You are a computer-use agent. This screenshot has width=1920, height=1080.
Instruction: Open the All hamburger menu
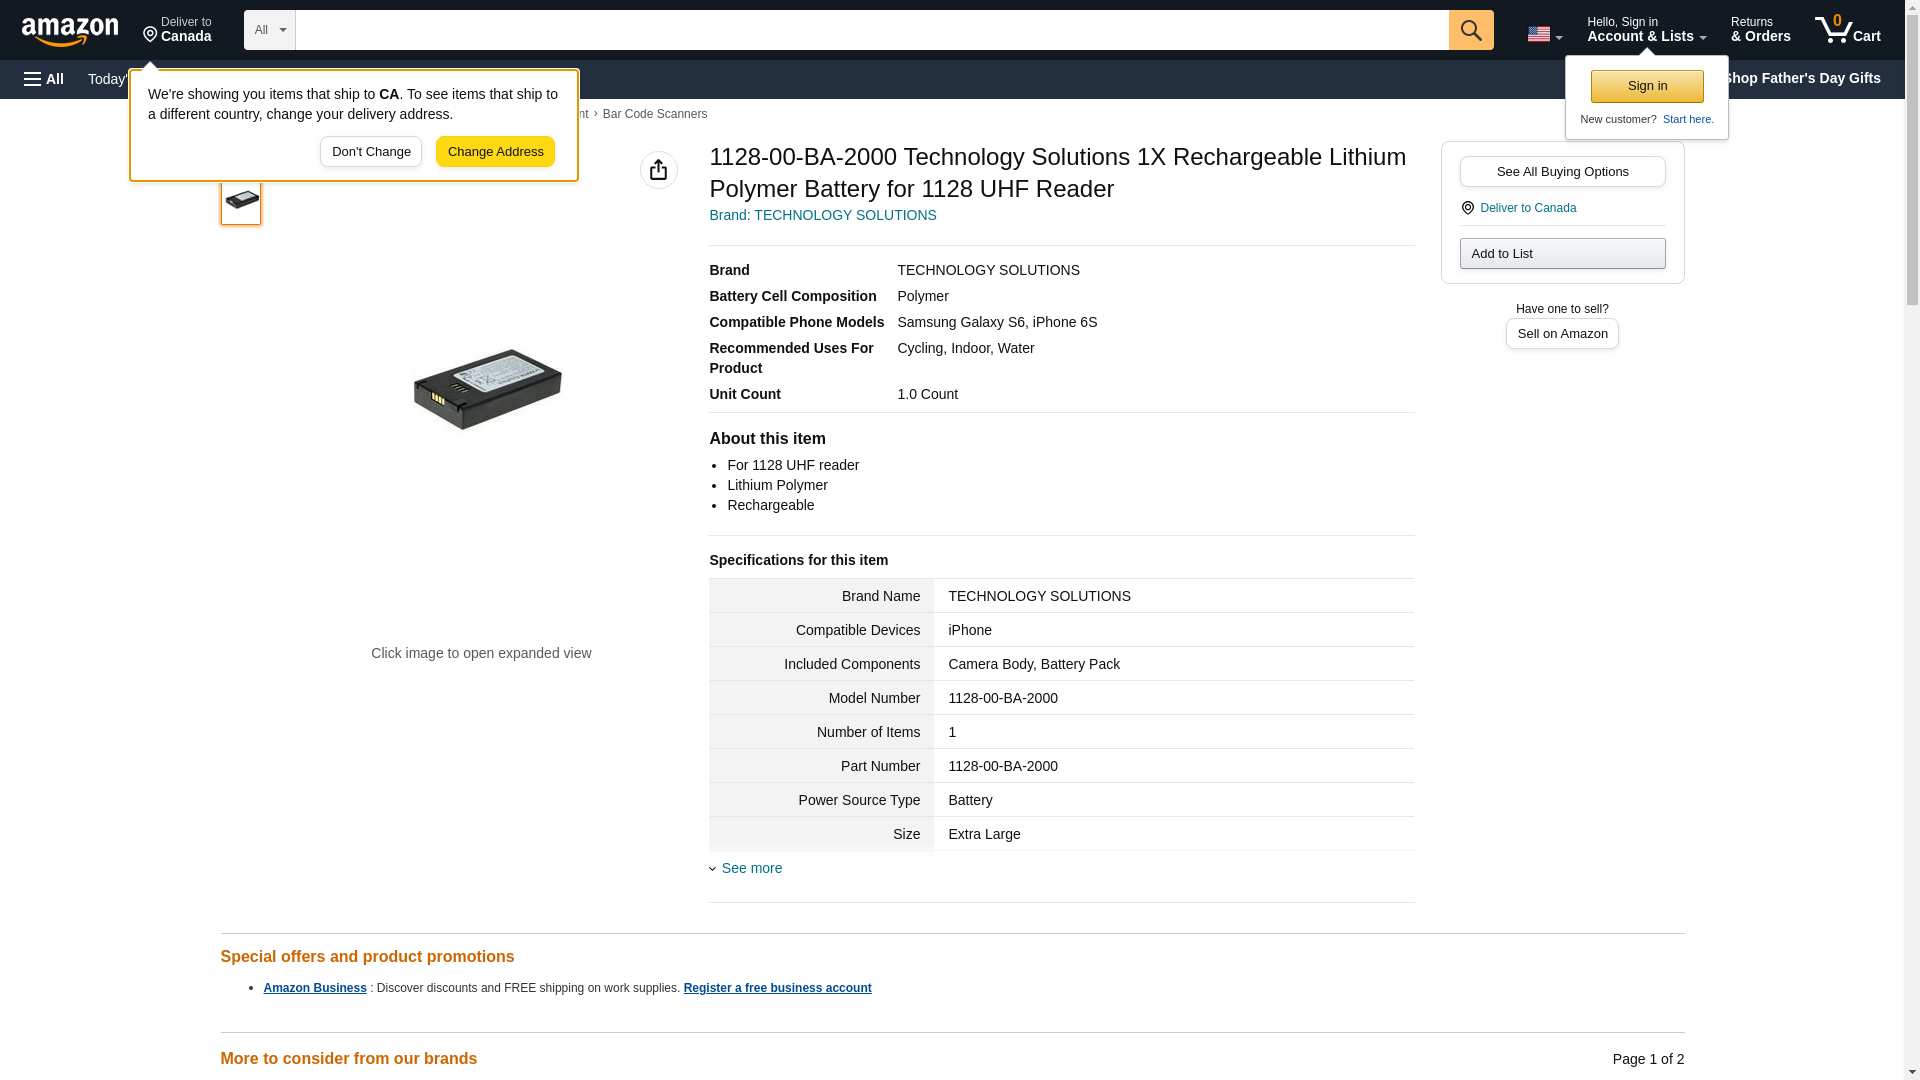pos(44,79)
